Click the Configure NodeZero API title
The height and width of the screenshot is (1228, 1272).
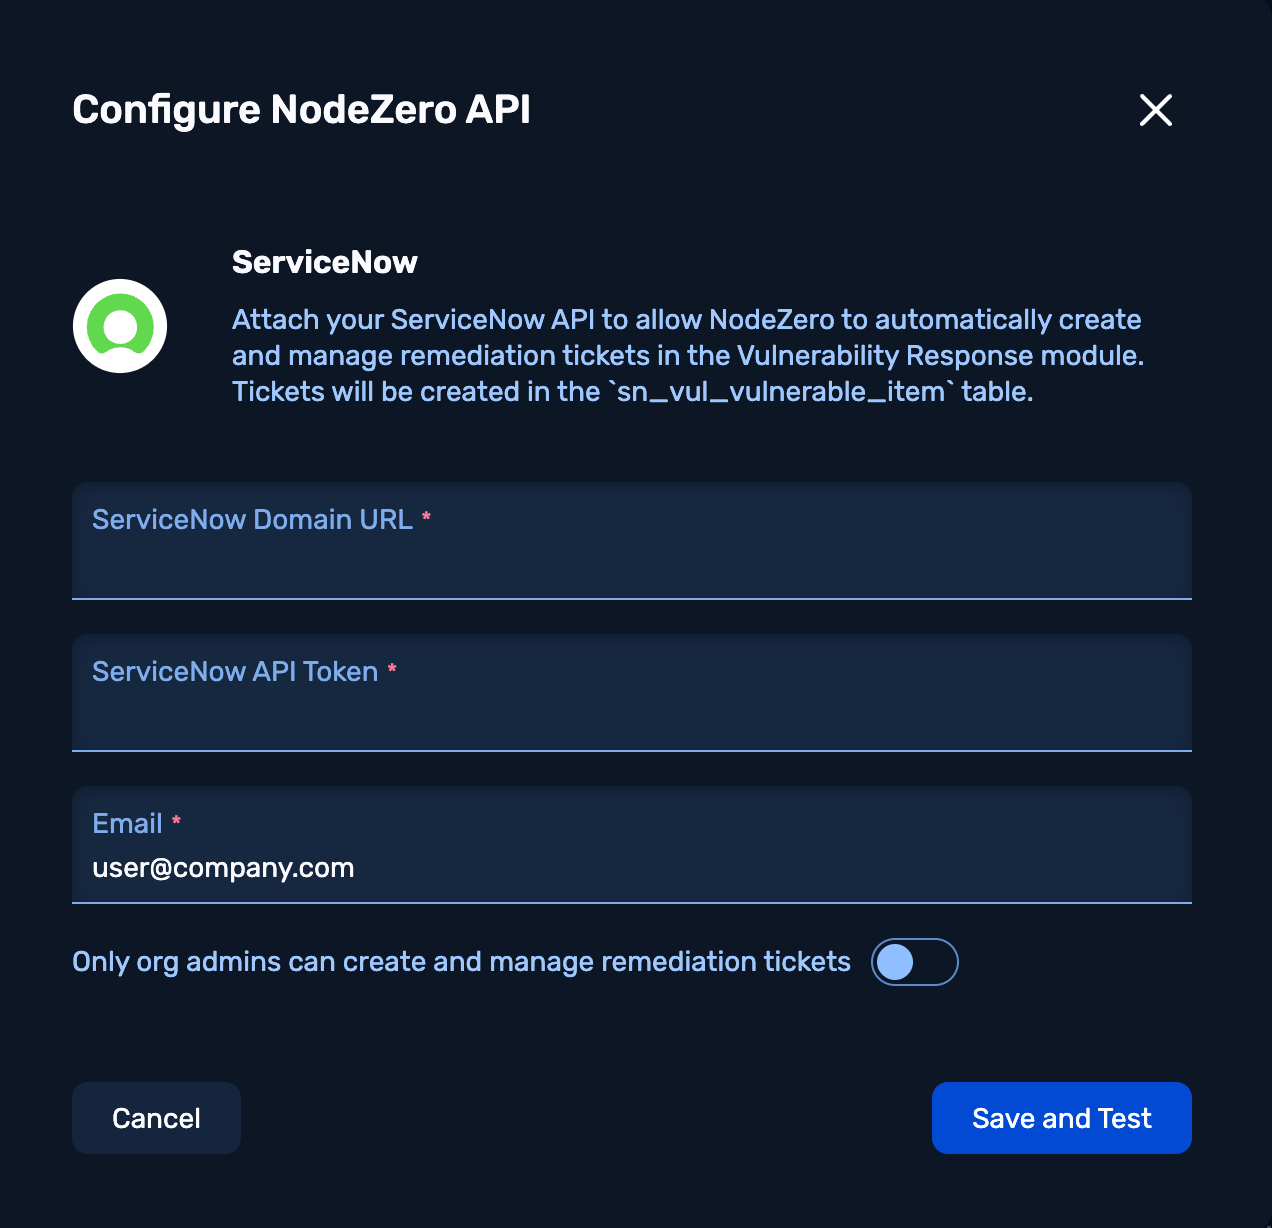(301, 110)
